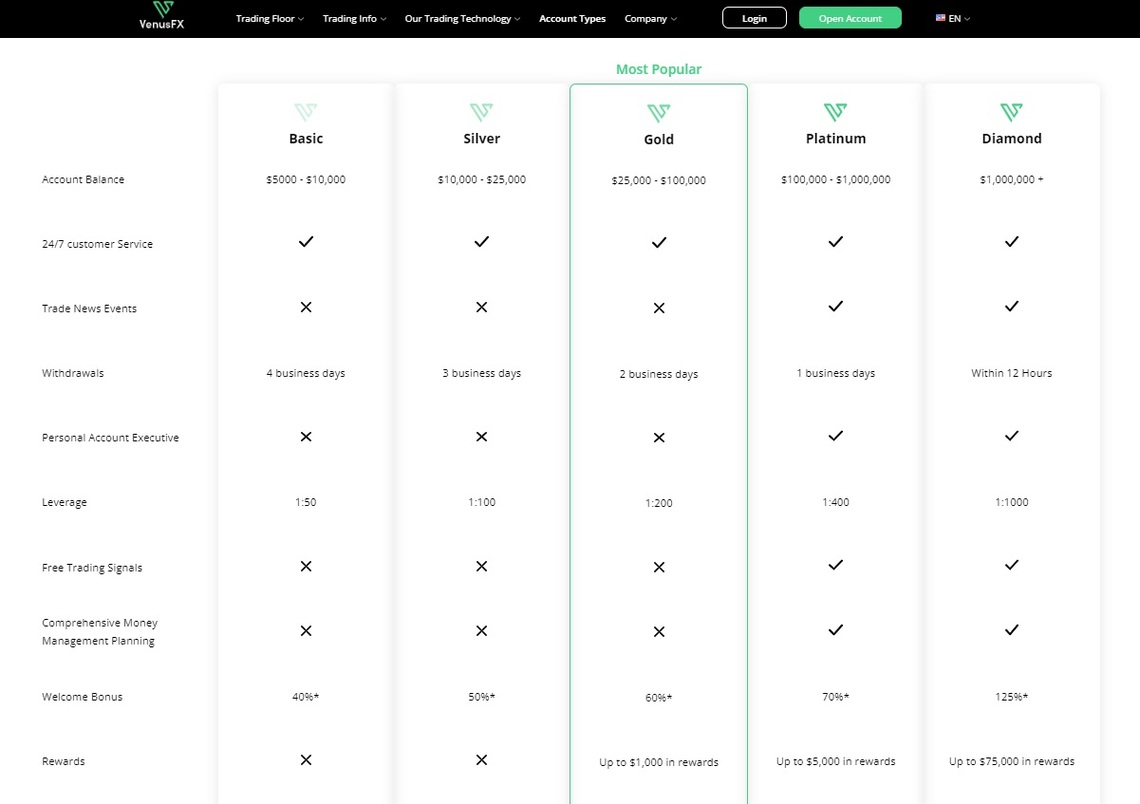1140x804 pixels.
Task: Click Silver Comprehensive Money Management cross
Action: 481,630
